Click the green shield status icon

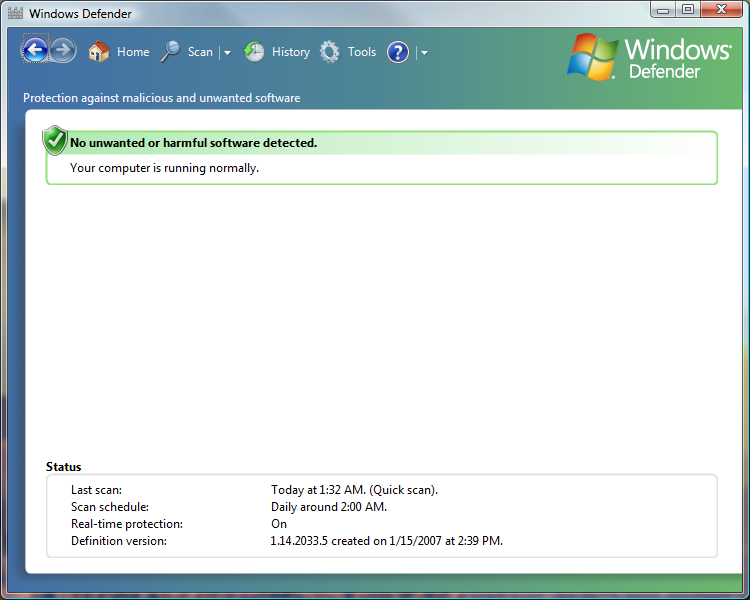(55, 141)
